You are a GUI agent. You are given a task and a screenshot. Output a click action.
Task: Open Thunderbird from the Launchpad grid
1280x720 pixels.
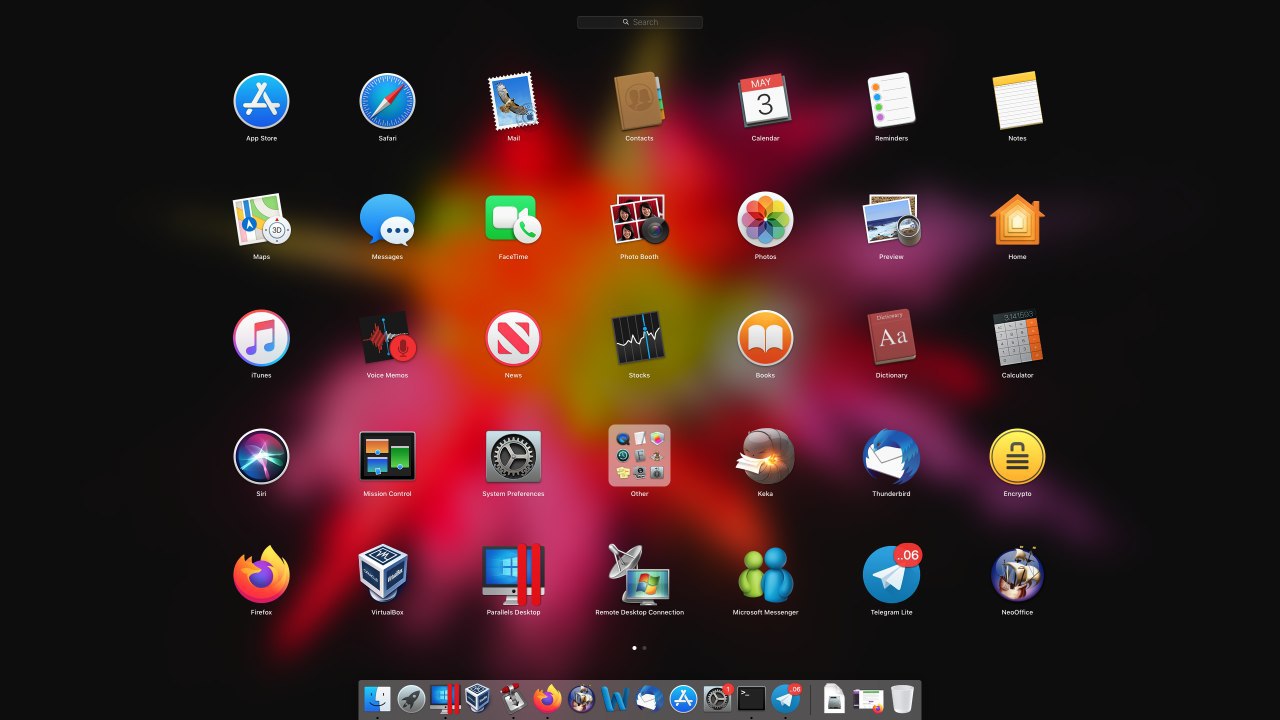tap(891, 456)
